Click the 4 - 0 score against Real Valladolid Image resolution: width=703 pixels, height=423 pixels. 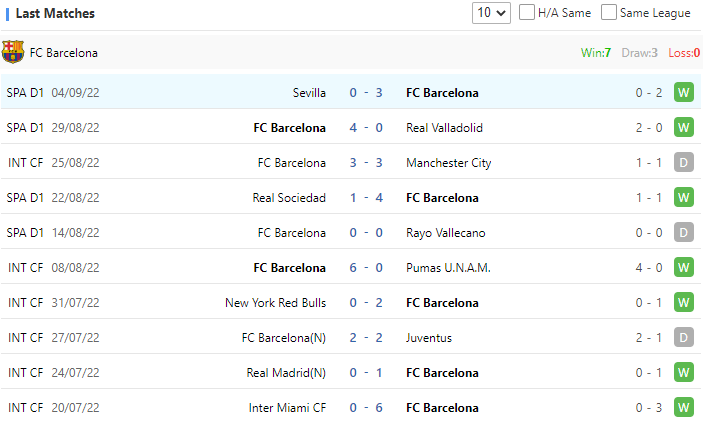click(366, 128)
